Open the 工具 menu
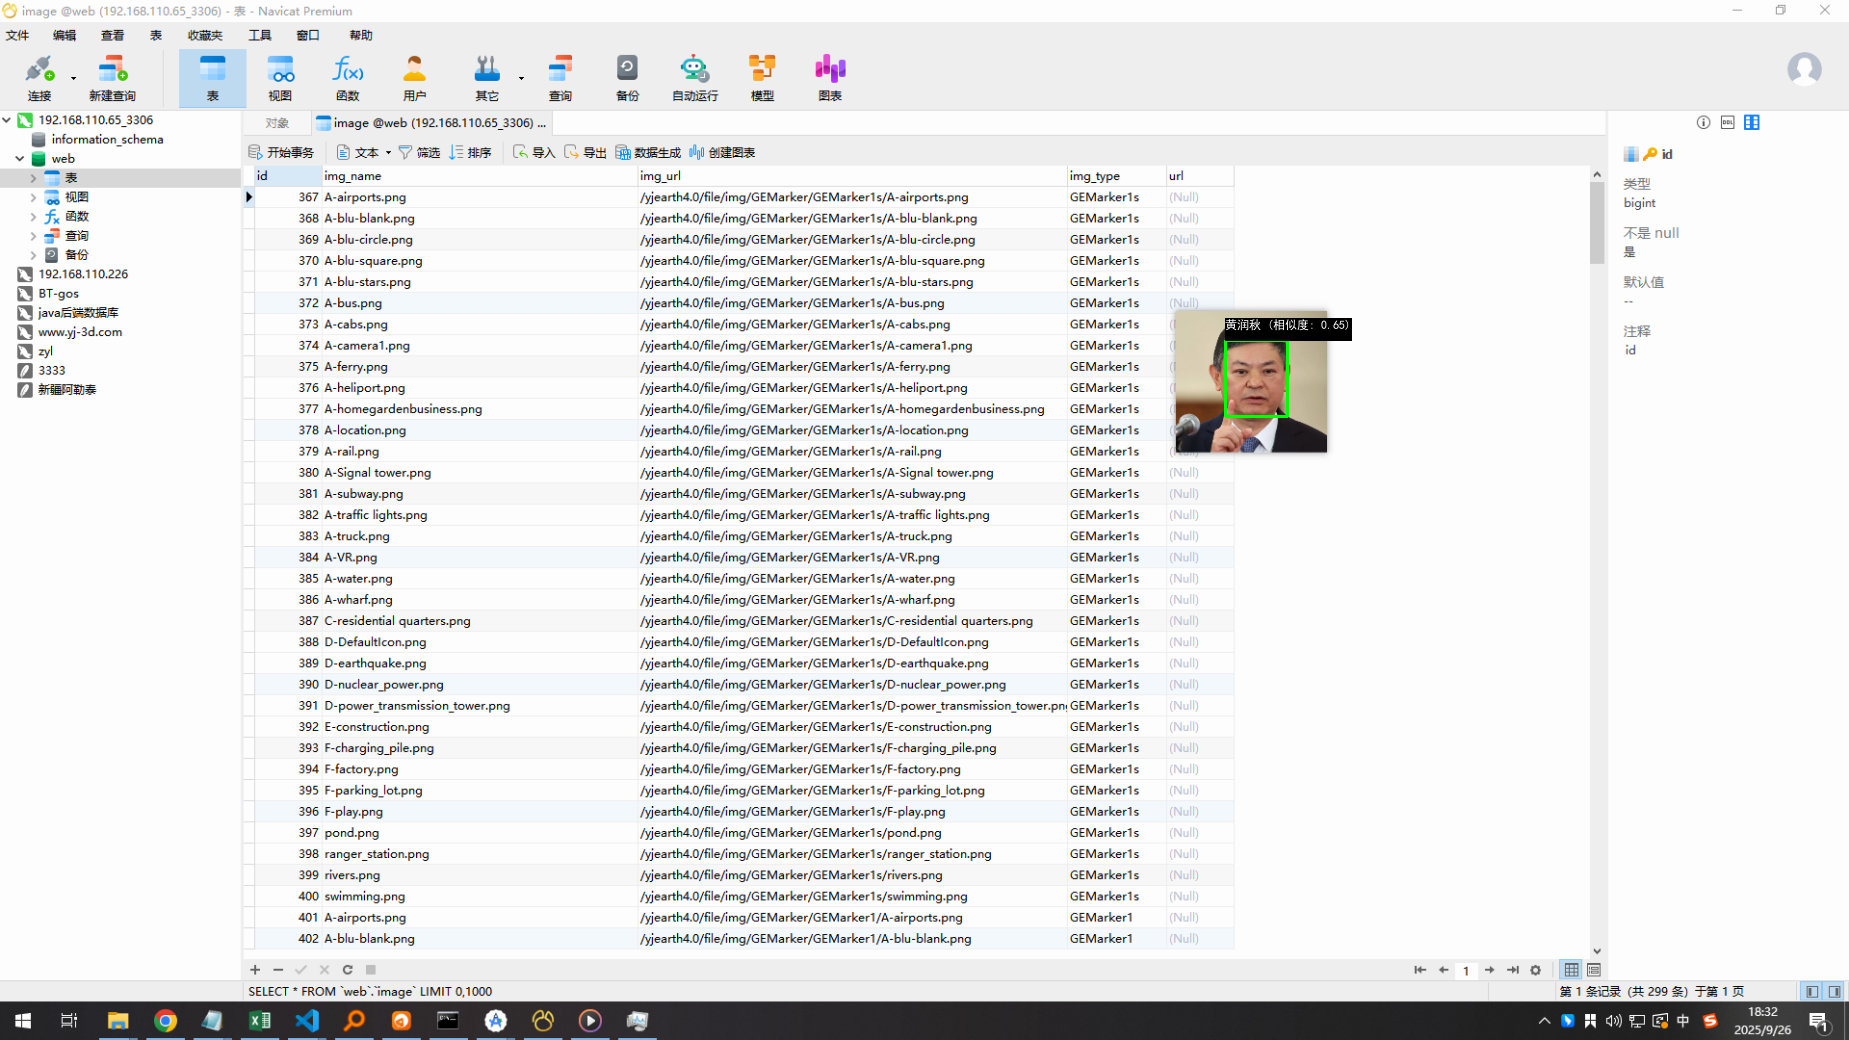1849x1040 pixels. point(259,35)
